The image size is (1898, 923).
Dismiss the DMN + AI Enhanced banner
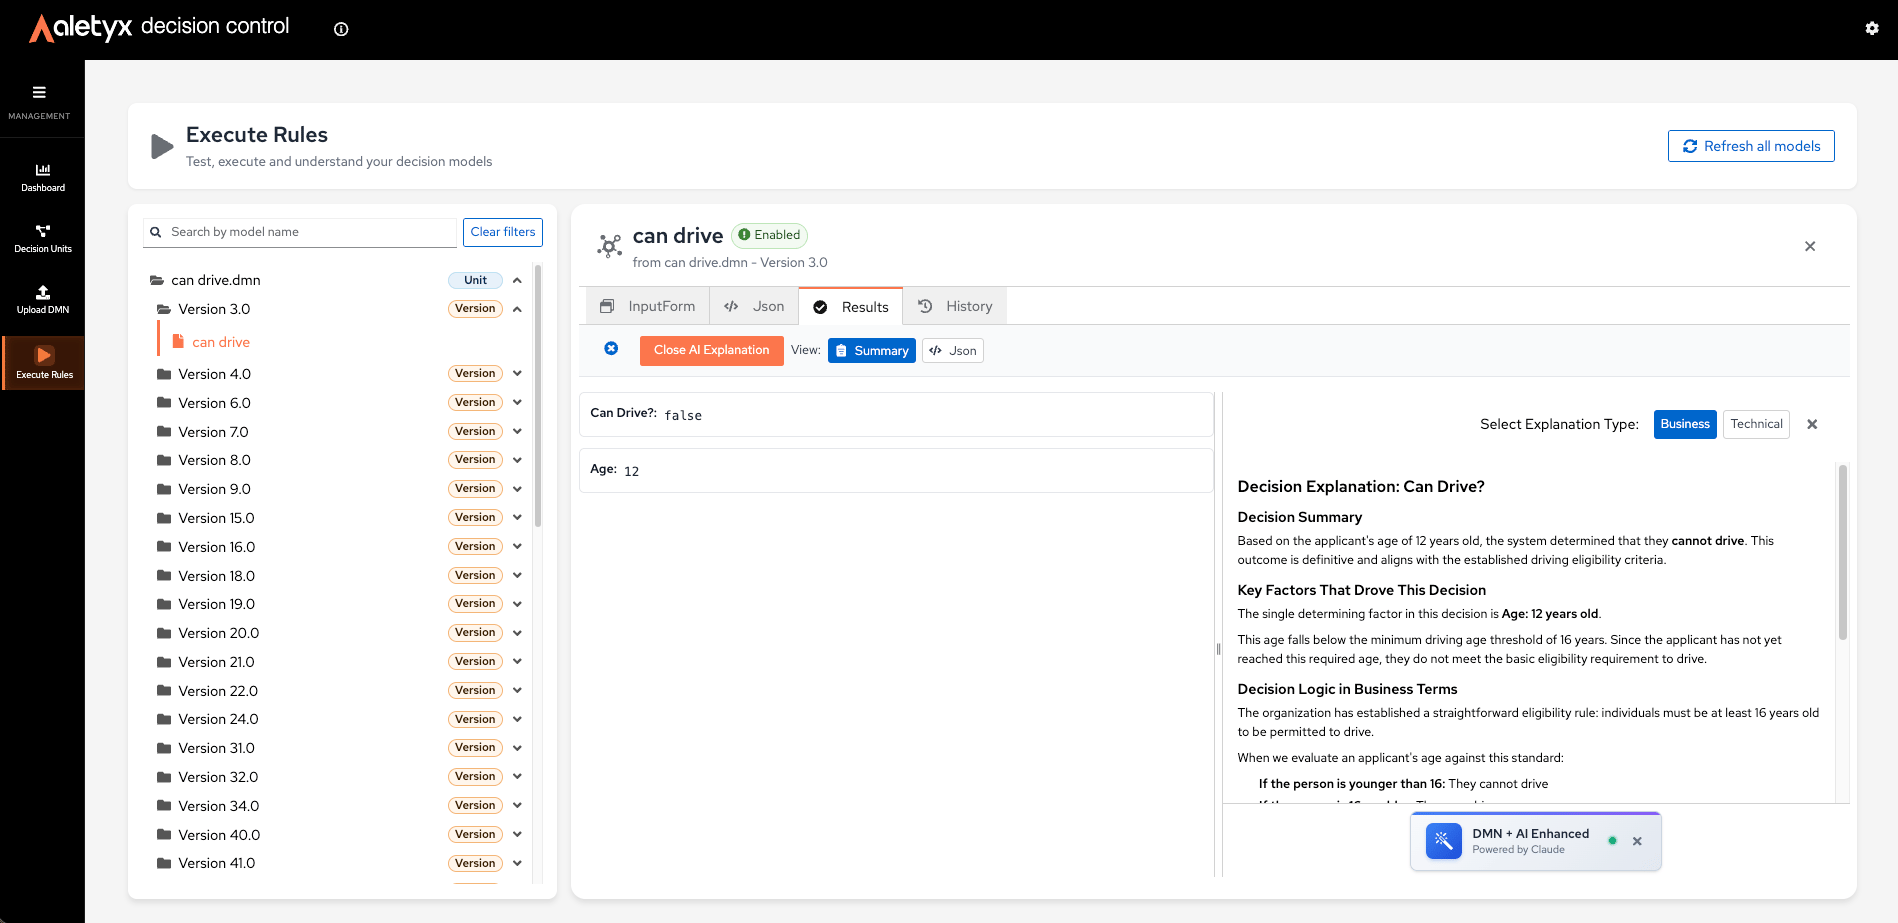click(1637, 841)
